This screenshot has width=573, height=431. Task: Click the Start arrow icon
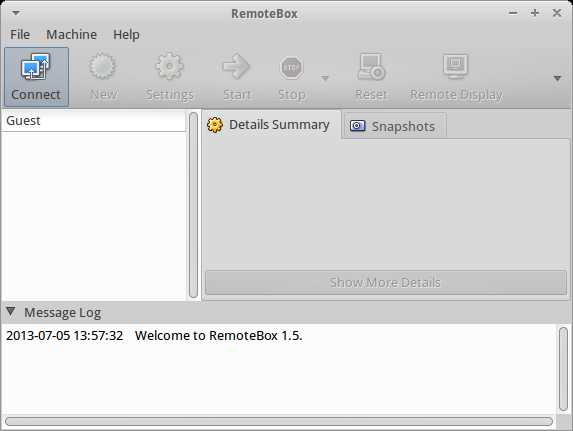click(x=236, y=66)
